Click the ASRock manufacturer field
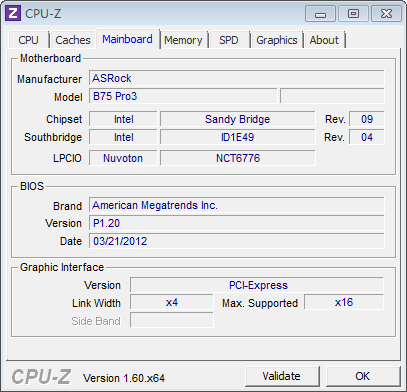 [x=237, y=78]
